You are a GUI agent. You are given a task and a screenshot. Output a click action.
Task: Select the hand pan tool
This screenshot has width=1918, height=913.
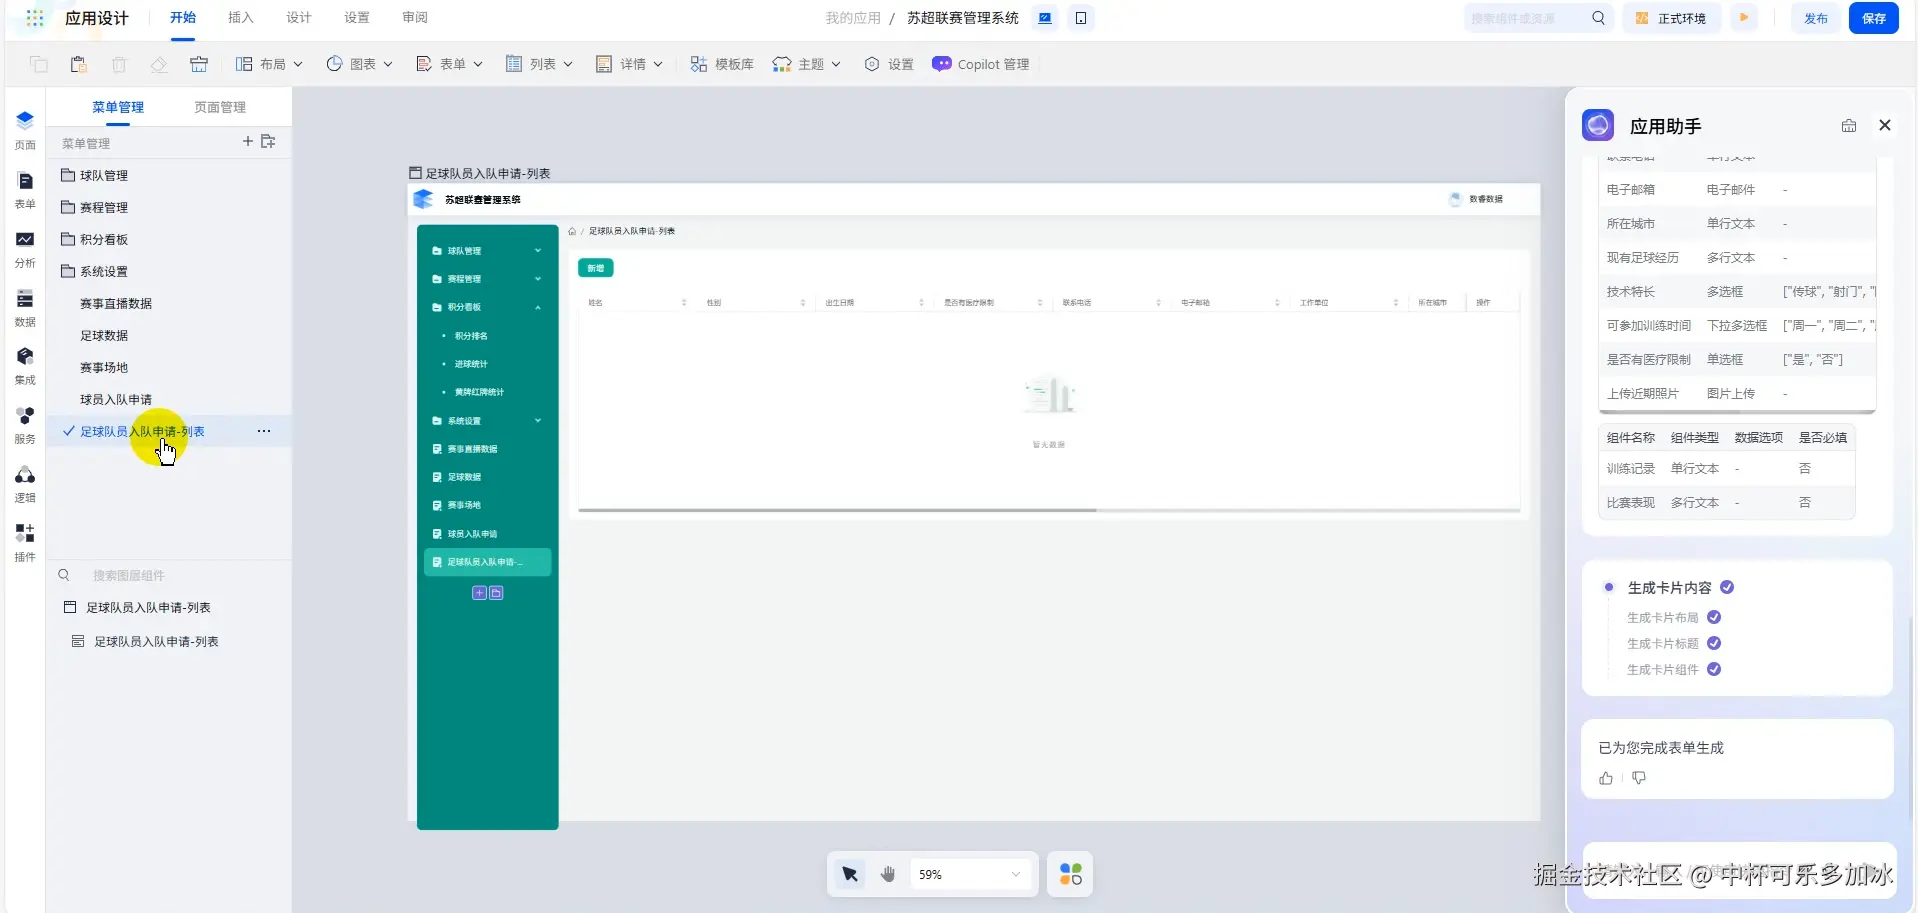[x=888, y=875]
